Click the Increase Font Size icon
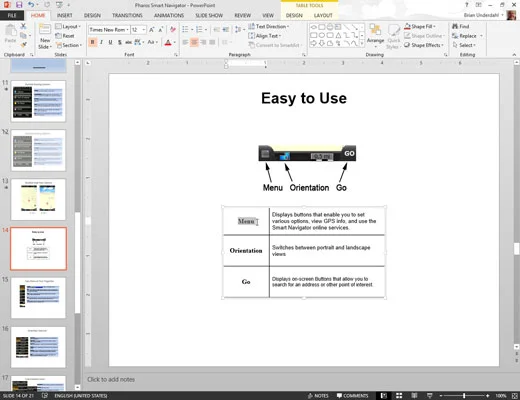The width and height of the screenshot is (520, 400). coord(152,30)
